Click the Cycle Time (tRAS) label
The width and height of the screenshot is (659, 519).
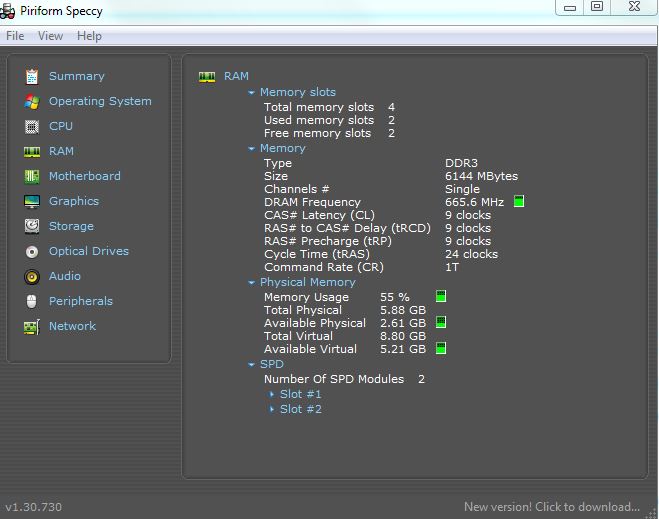(x=317, y=254)
